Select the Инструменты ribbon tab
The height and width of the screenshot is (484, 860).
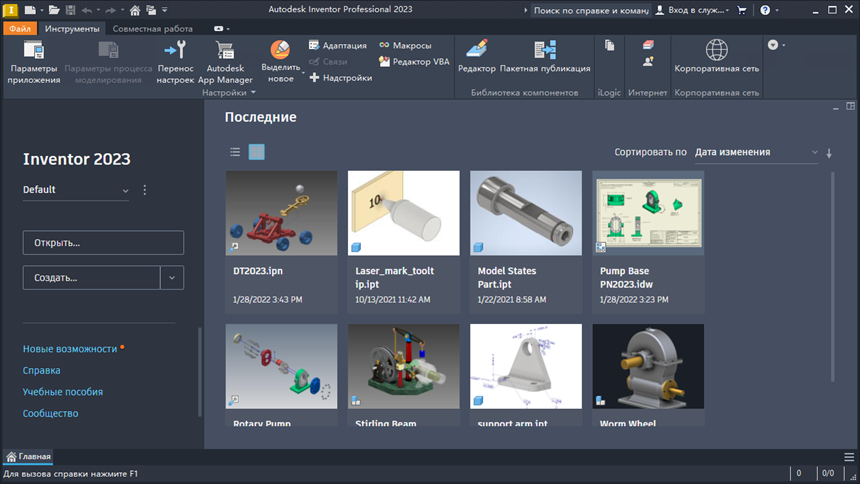coord(72,29)
